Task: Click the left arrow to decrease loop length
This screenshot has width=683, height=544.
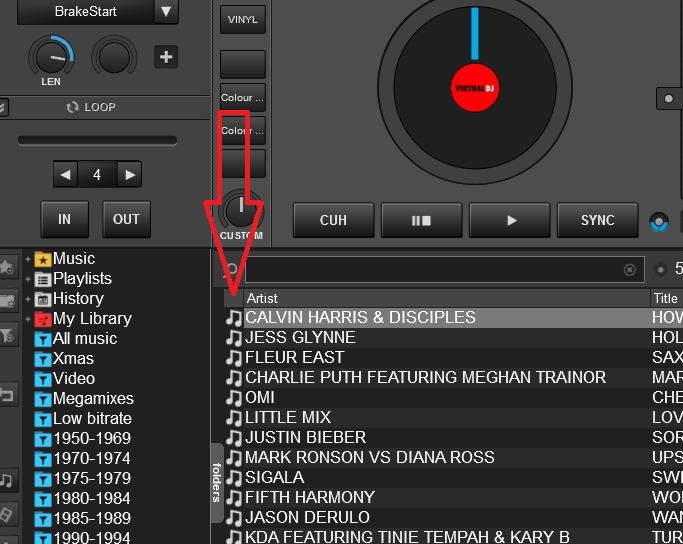Action: [x=66, y=175]
